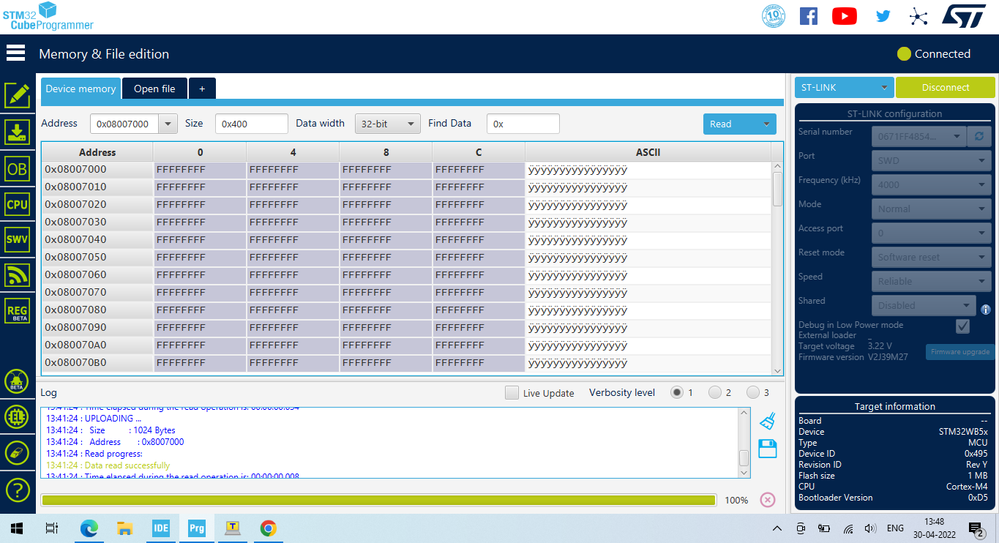The image size is (999, 543).
Task: Open File Explorer from taskbar
Action: 124,528
